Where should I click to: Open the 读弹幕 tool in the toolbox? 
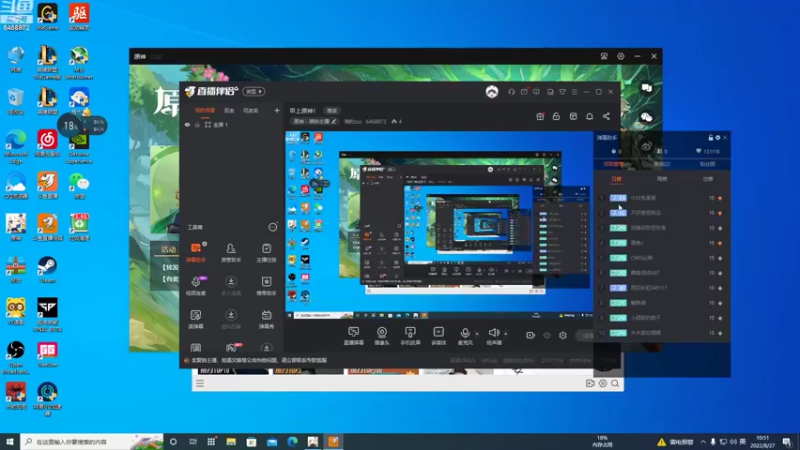tap(196, 319)
